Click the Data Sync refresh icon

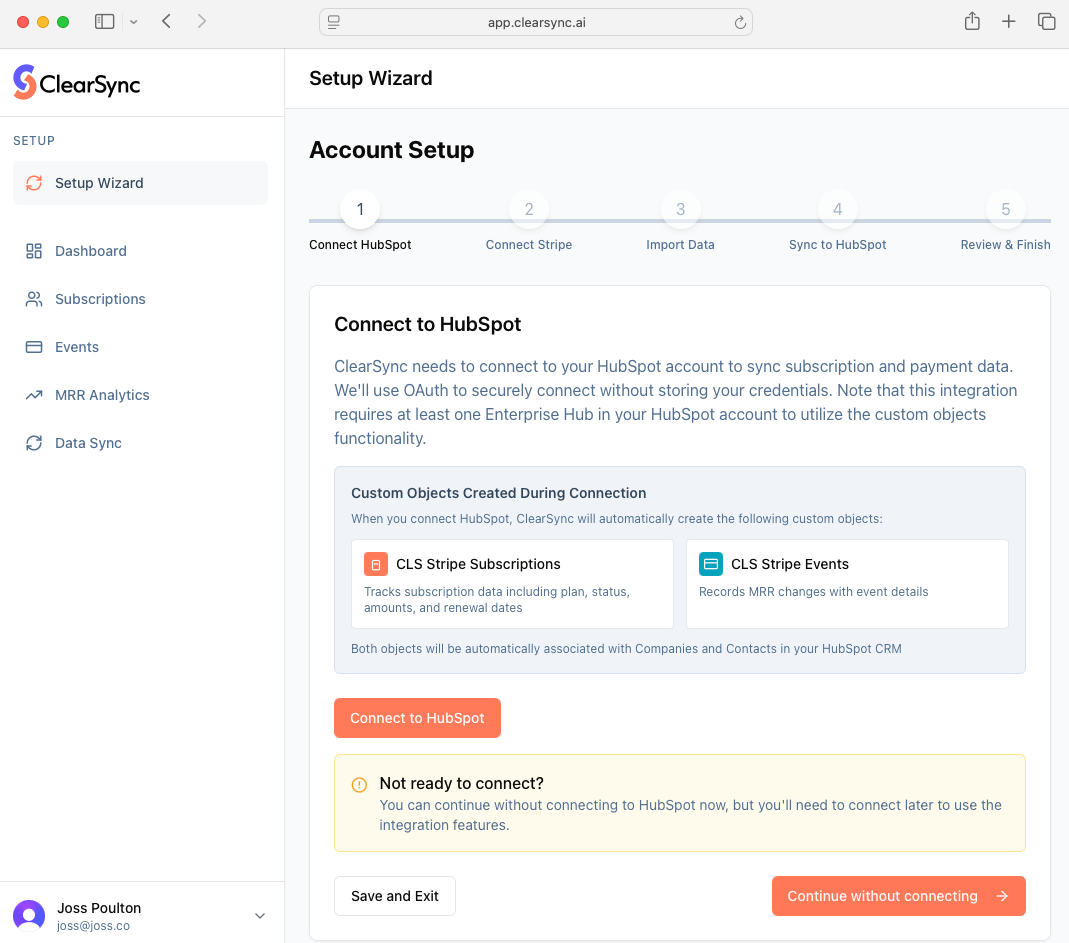pos(34,443)
